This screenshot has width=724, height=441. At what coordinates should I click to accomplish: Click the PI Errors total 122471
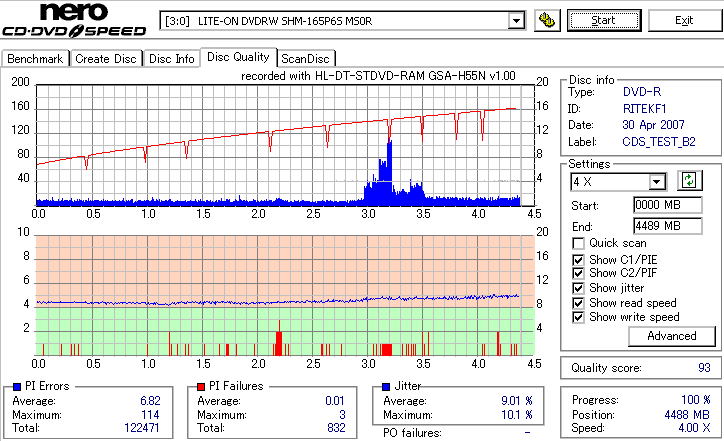pos(142,428)
